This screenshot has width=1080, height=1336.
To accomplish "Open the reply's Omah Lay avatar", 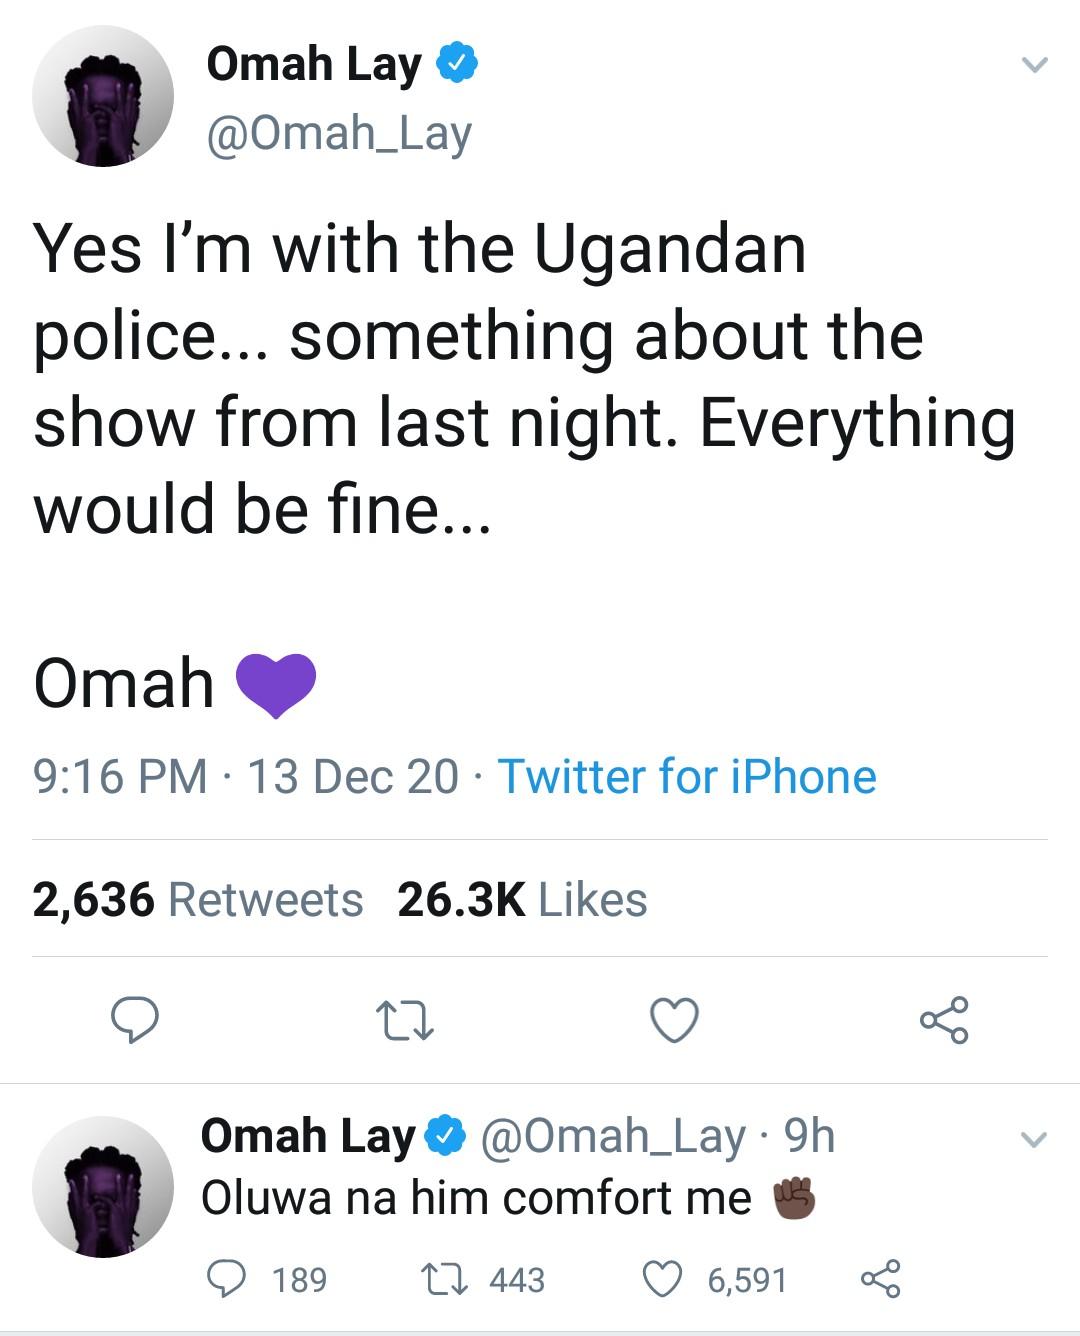I will coord(103,1187).
